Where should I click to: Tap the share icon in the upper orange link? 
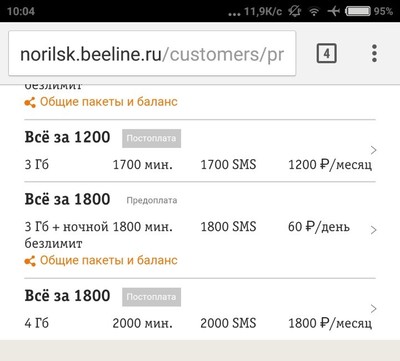coord(30,102)
